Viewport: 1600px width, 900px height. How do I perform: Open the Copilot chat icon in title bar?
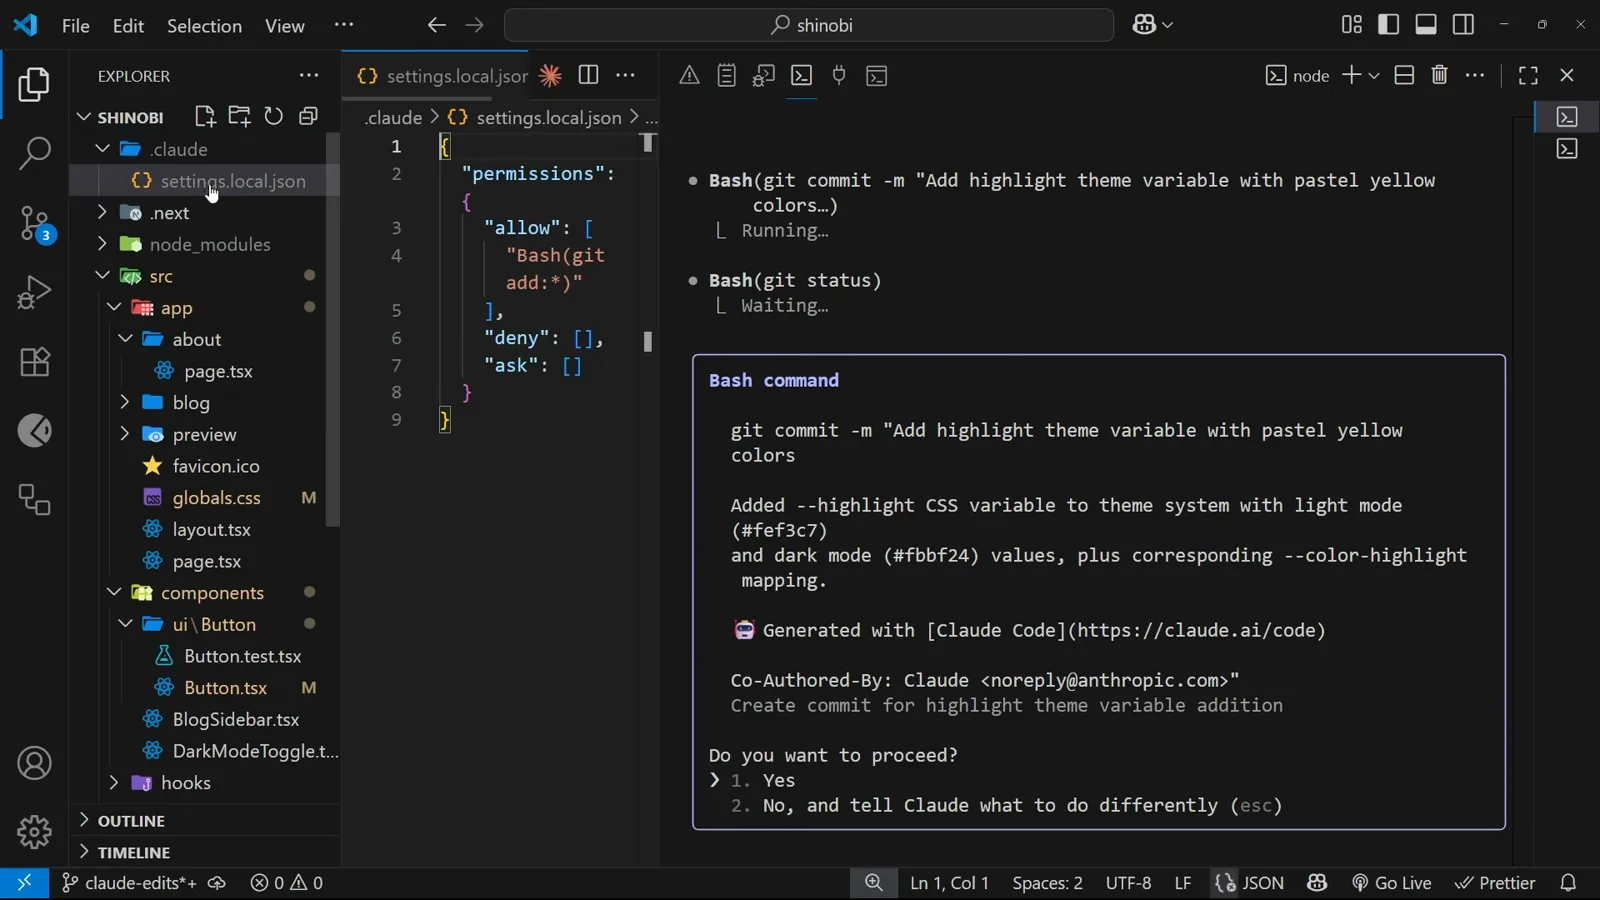pos(1144,25)
